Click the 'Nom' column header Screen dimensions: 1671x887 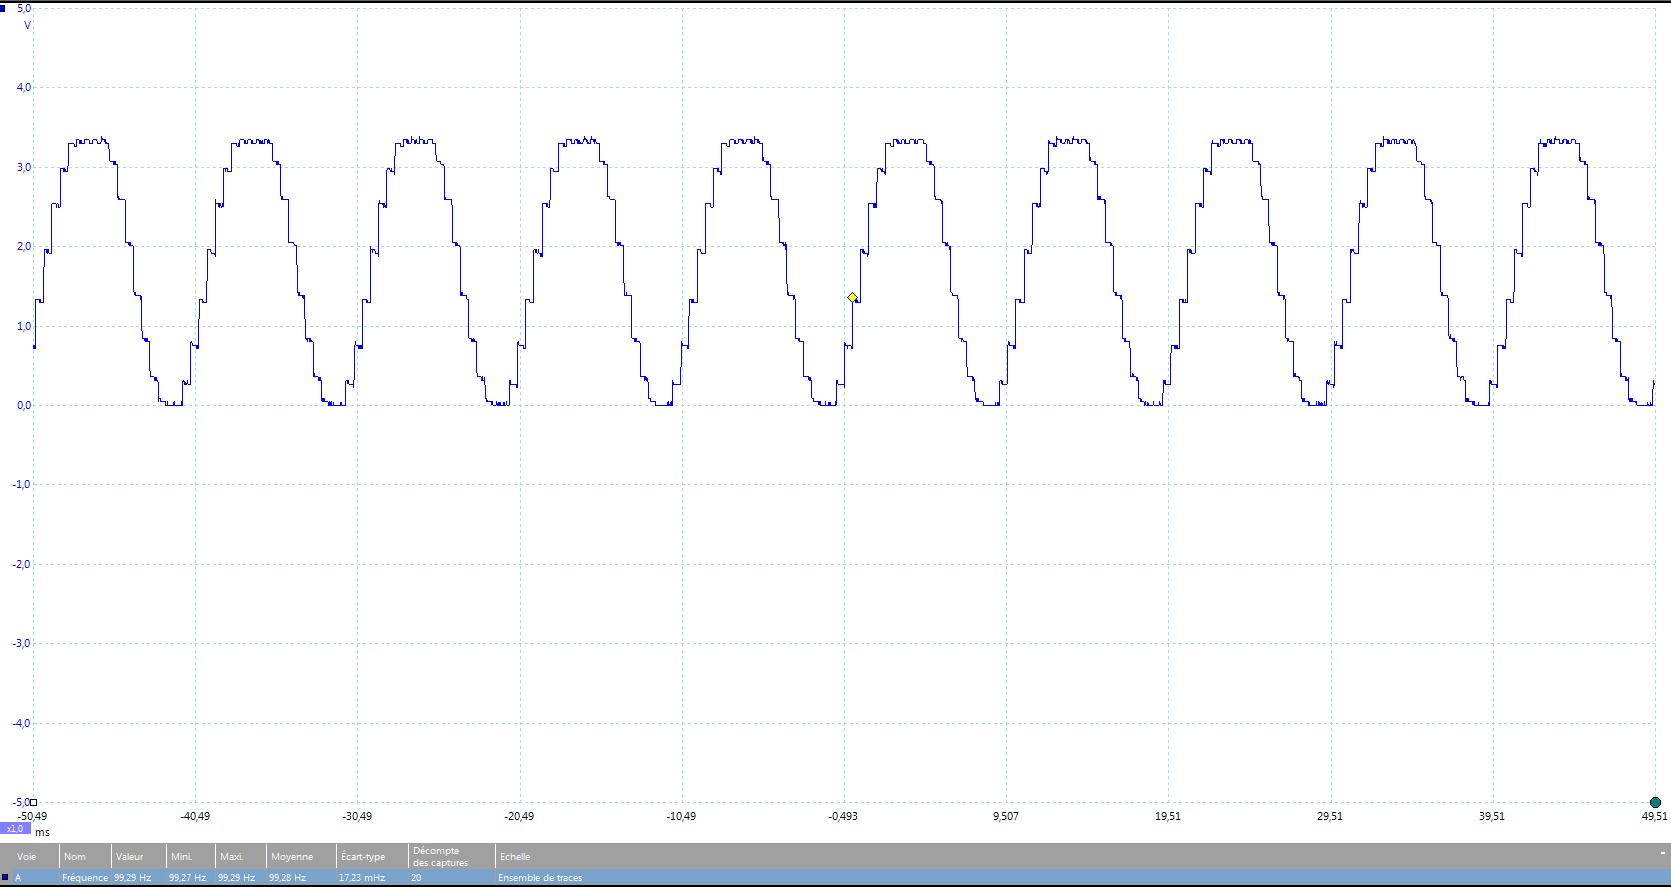(75, 857)
